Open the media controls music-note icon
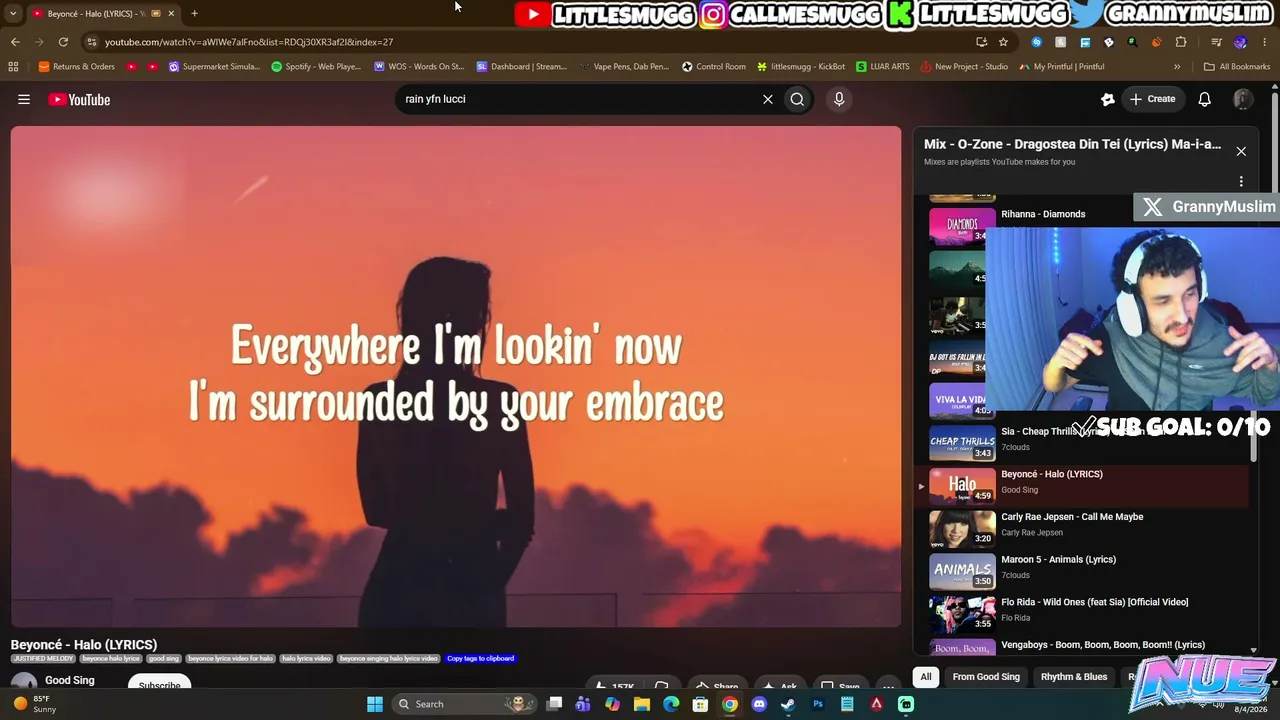 [1216, 42]
